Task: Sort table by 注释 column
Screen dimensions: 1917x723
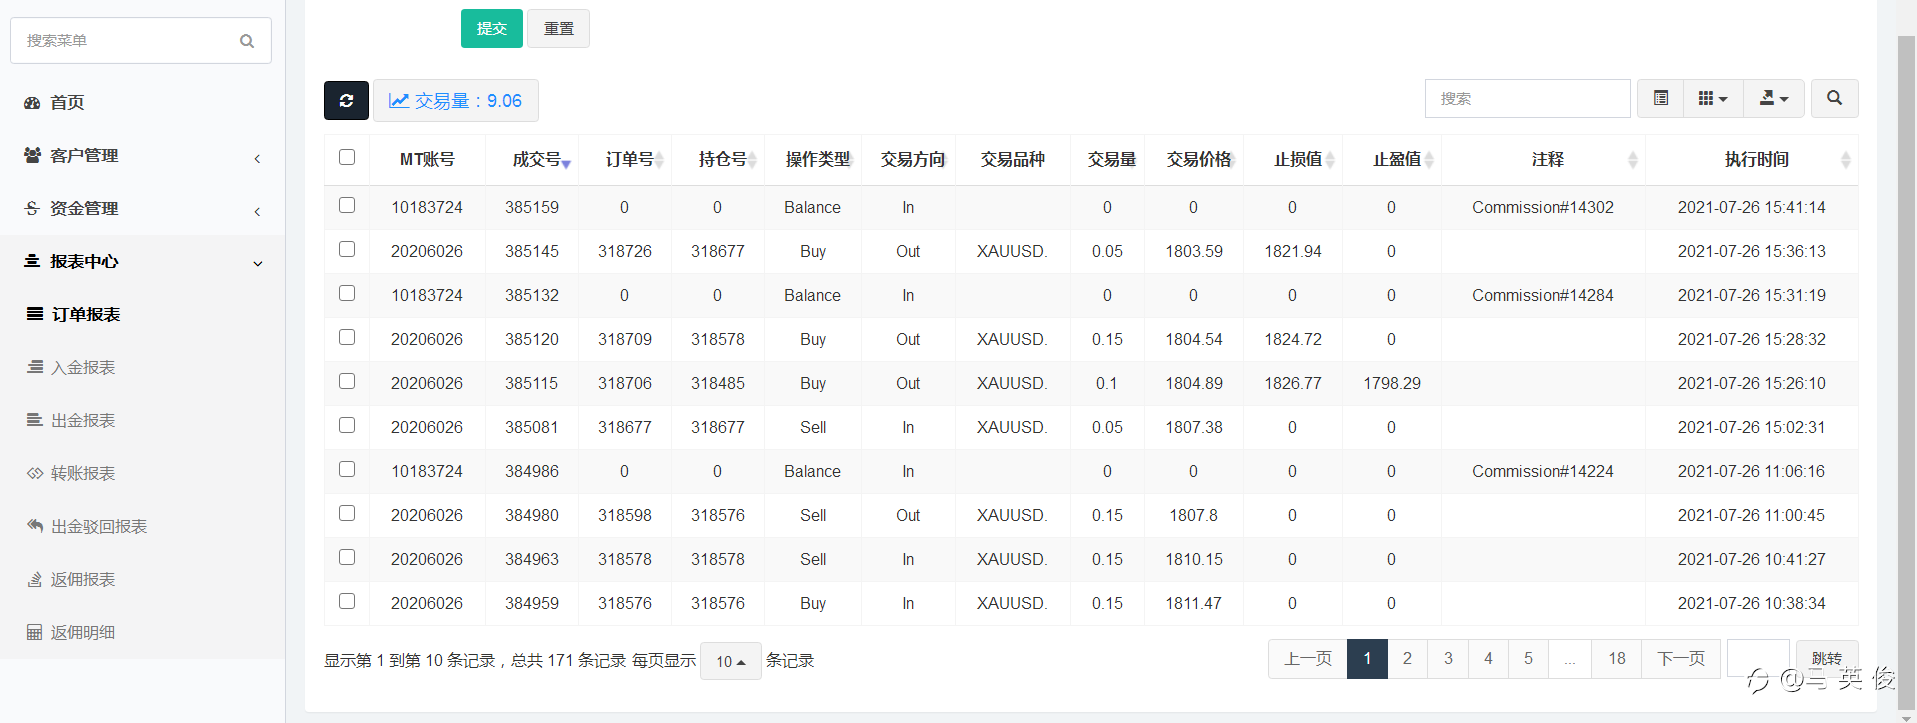Action: (x=1543, y=160)
